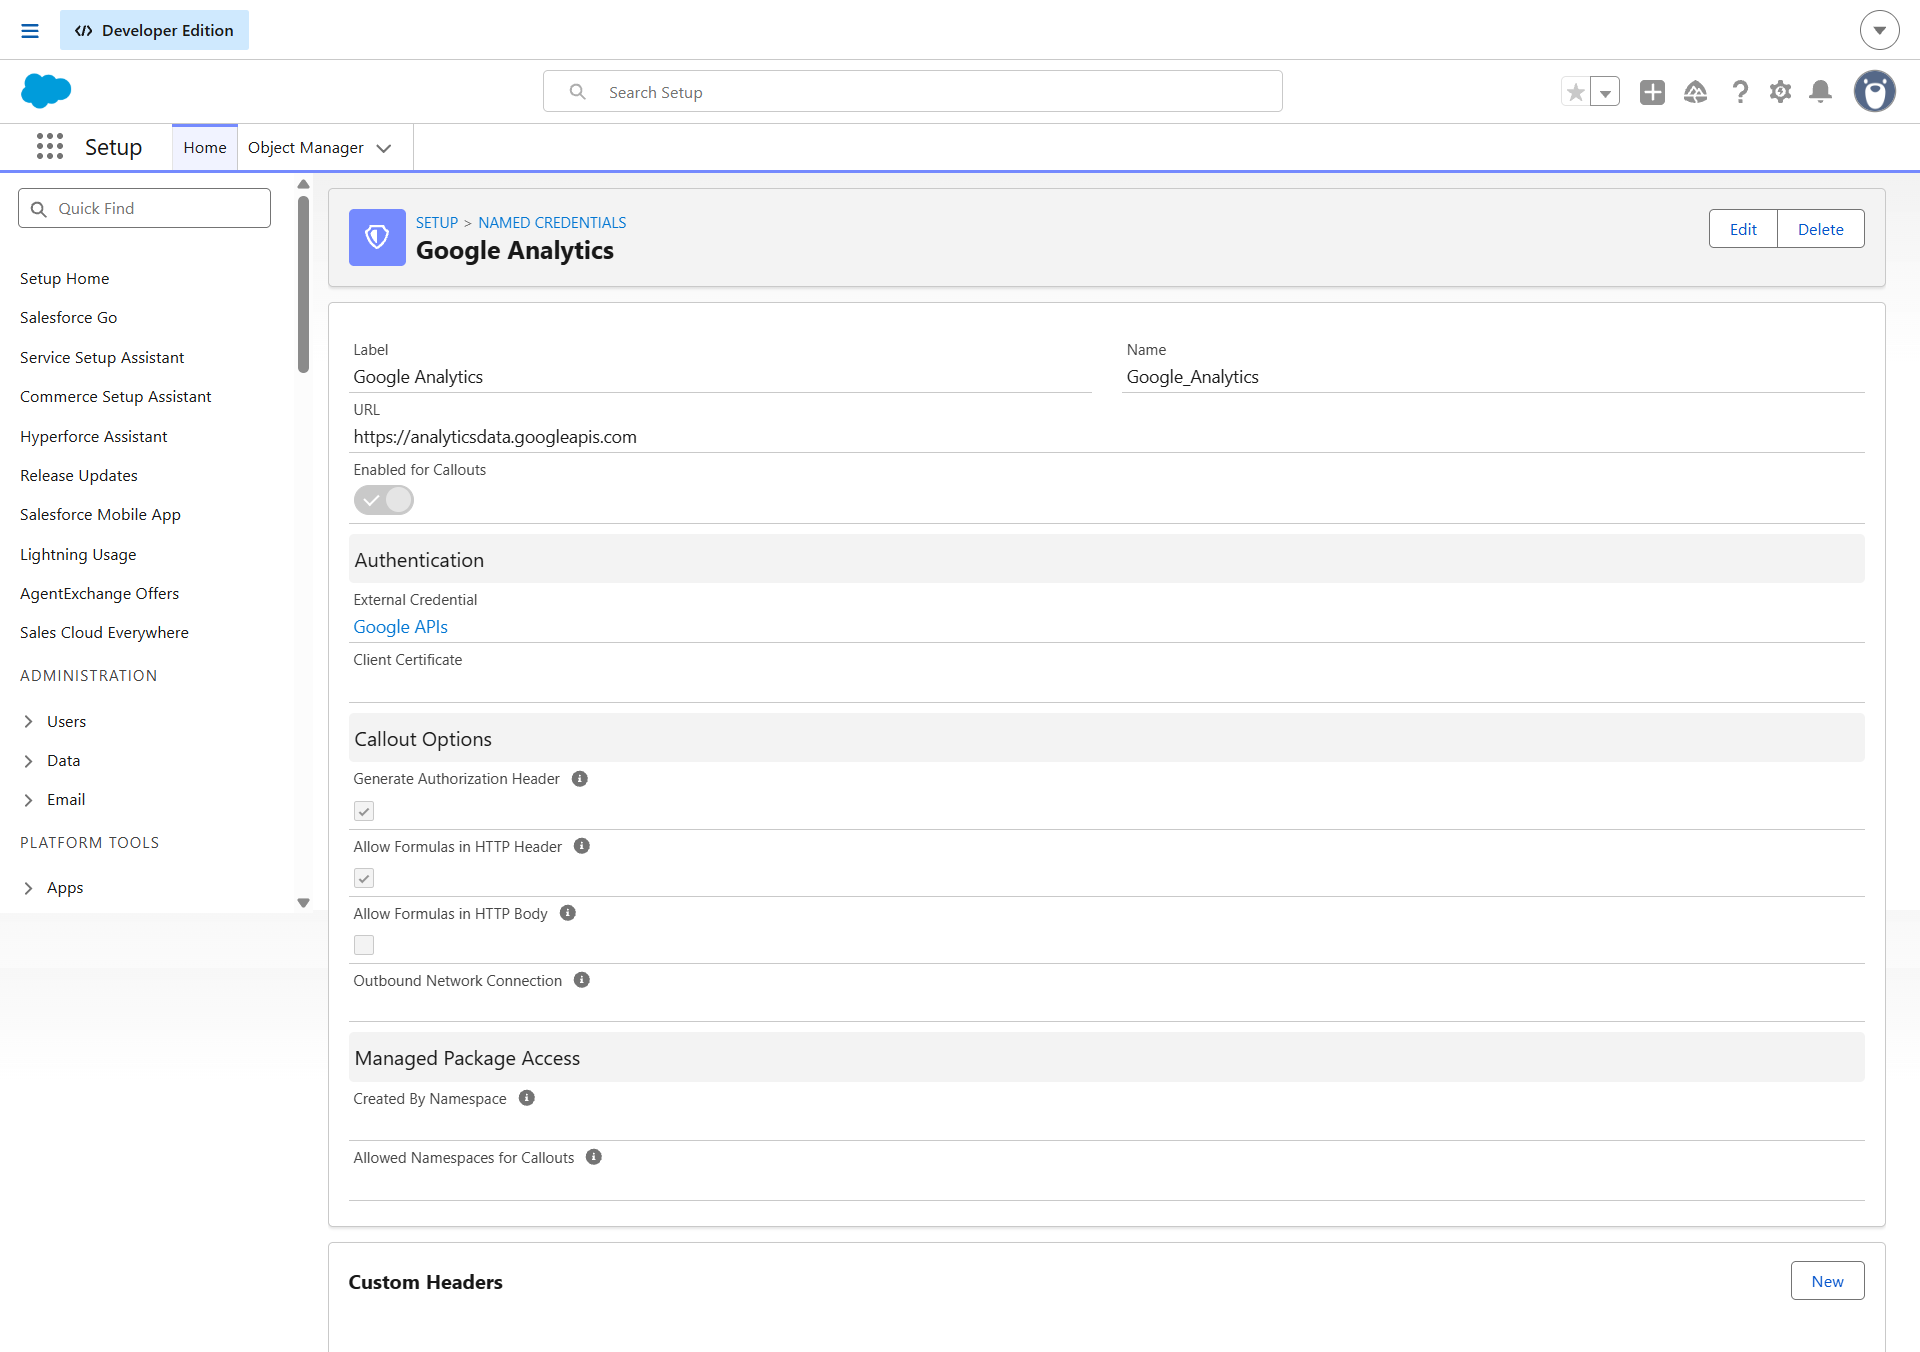The width and height of the screenshot is (1920, 1352).
Task: Show info for Allow Formulas in HTTP Header
Action: (582, 846)
